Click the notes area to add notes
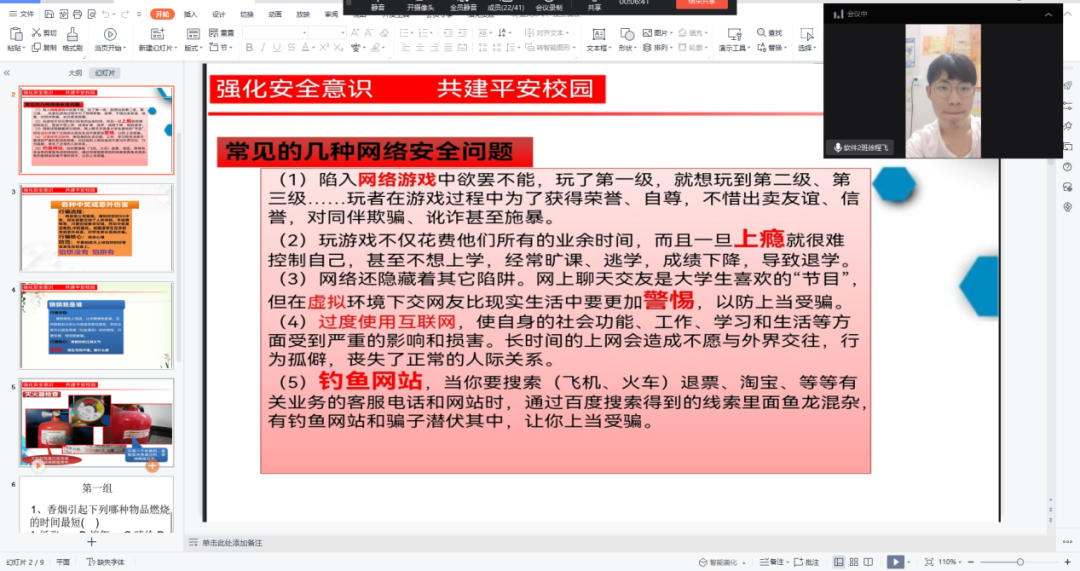This screenshot has width=1080, height=571. tap(232, 542)
